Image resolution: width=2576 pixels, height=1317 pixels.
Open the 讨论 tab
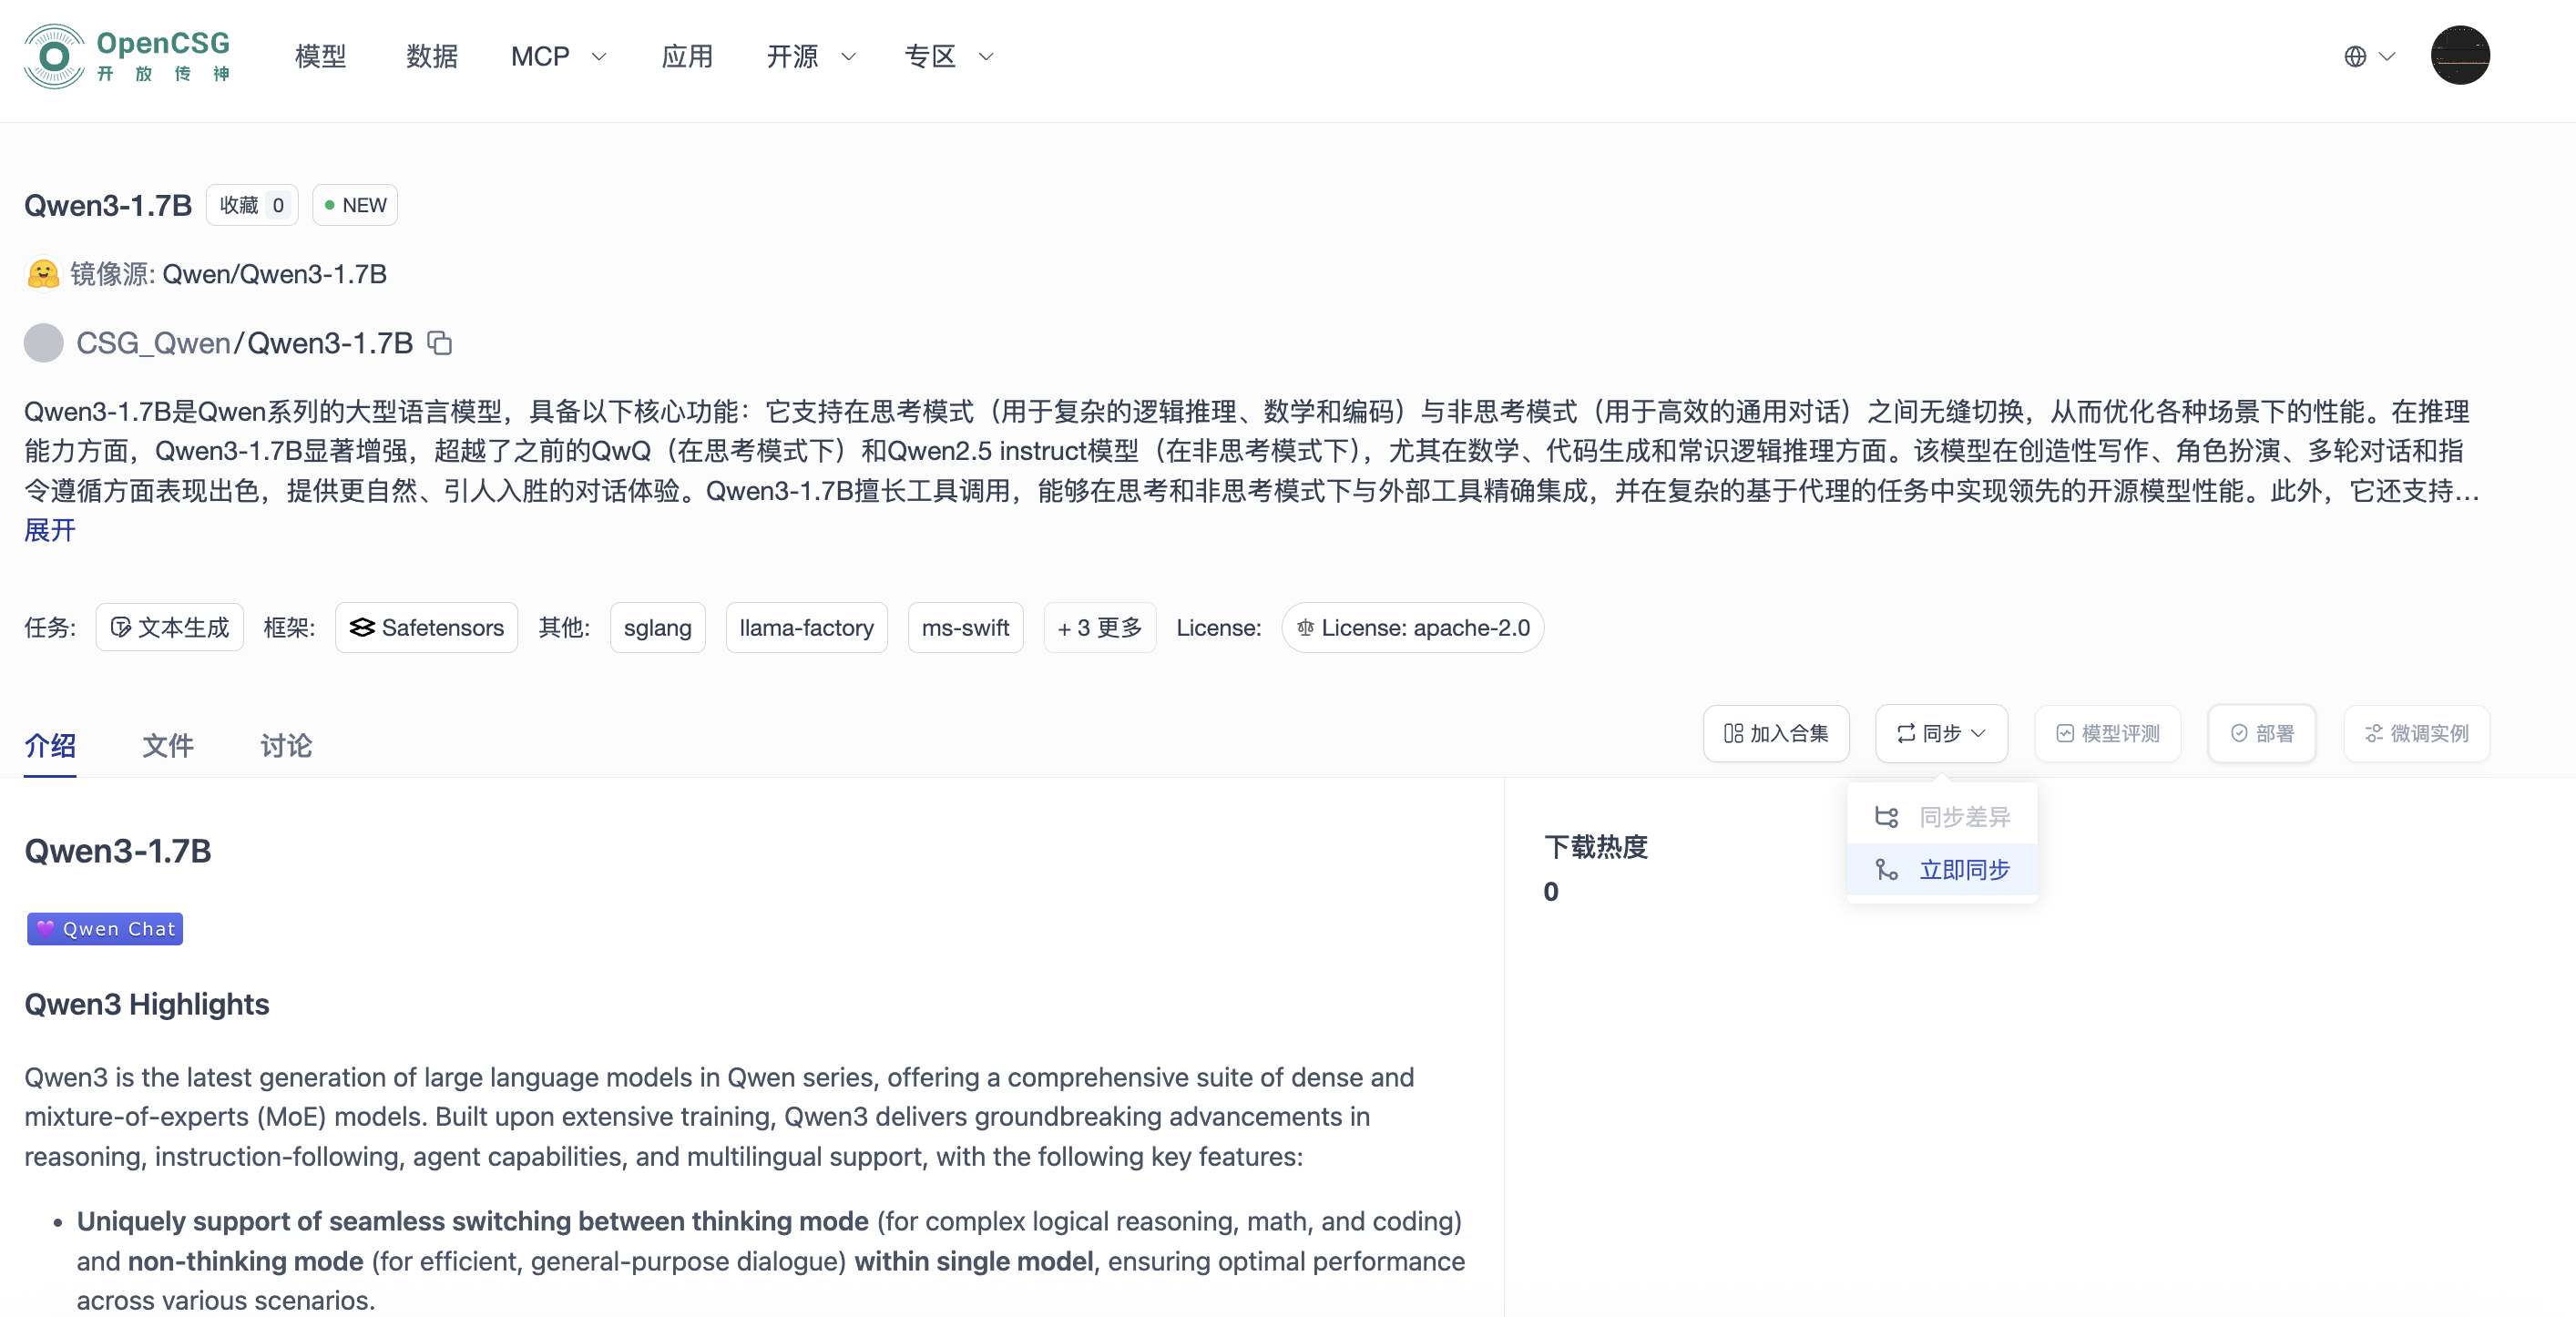pos(286,745)
